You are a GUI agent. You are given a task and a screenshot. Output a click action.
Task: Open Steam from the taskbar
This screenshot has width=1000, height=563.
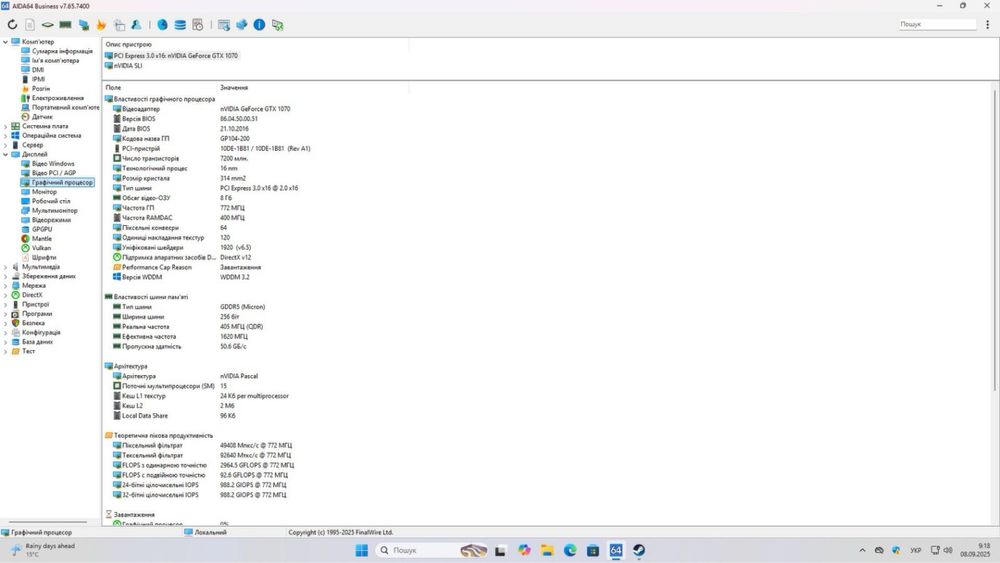point(638,550)
